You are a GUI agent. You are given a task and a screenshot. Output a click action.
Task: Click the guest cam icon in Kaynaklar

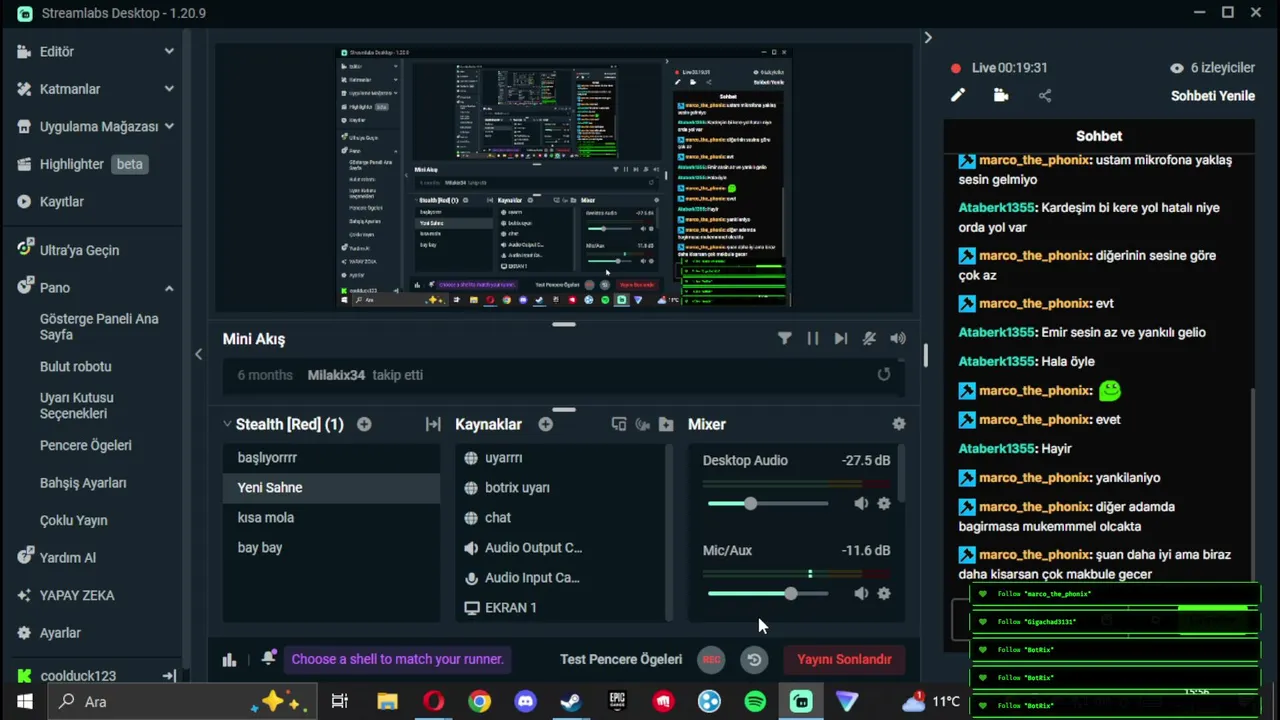click(643, 424)
